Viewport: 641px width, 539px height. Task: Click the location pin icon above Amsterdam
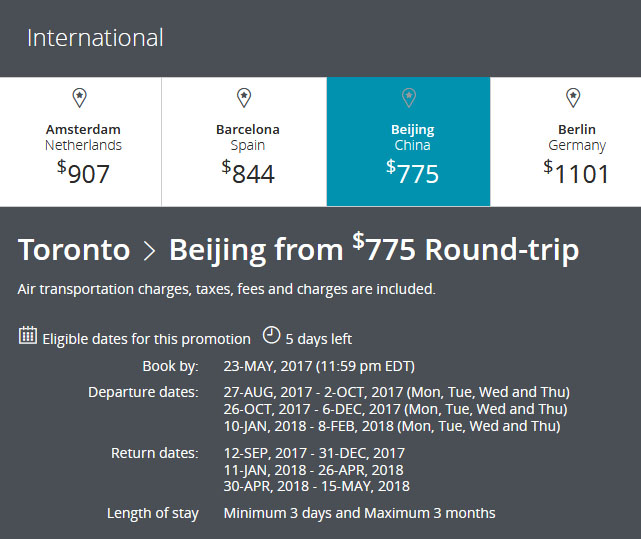(80, 97)
